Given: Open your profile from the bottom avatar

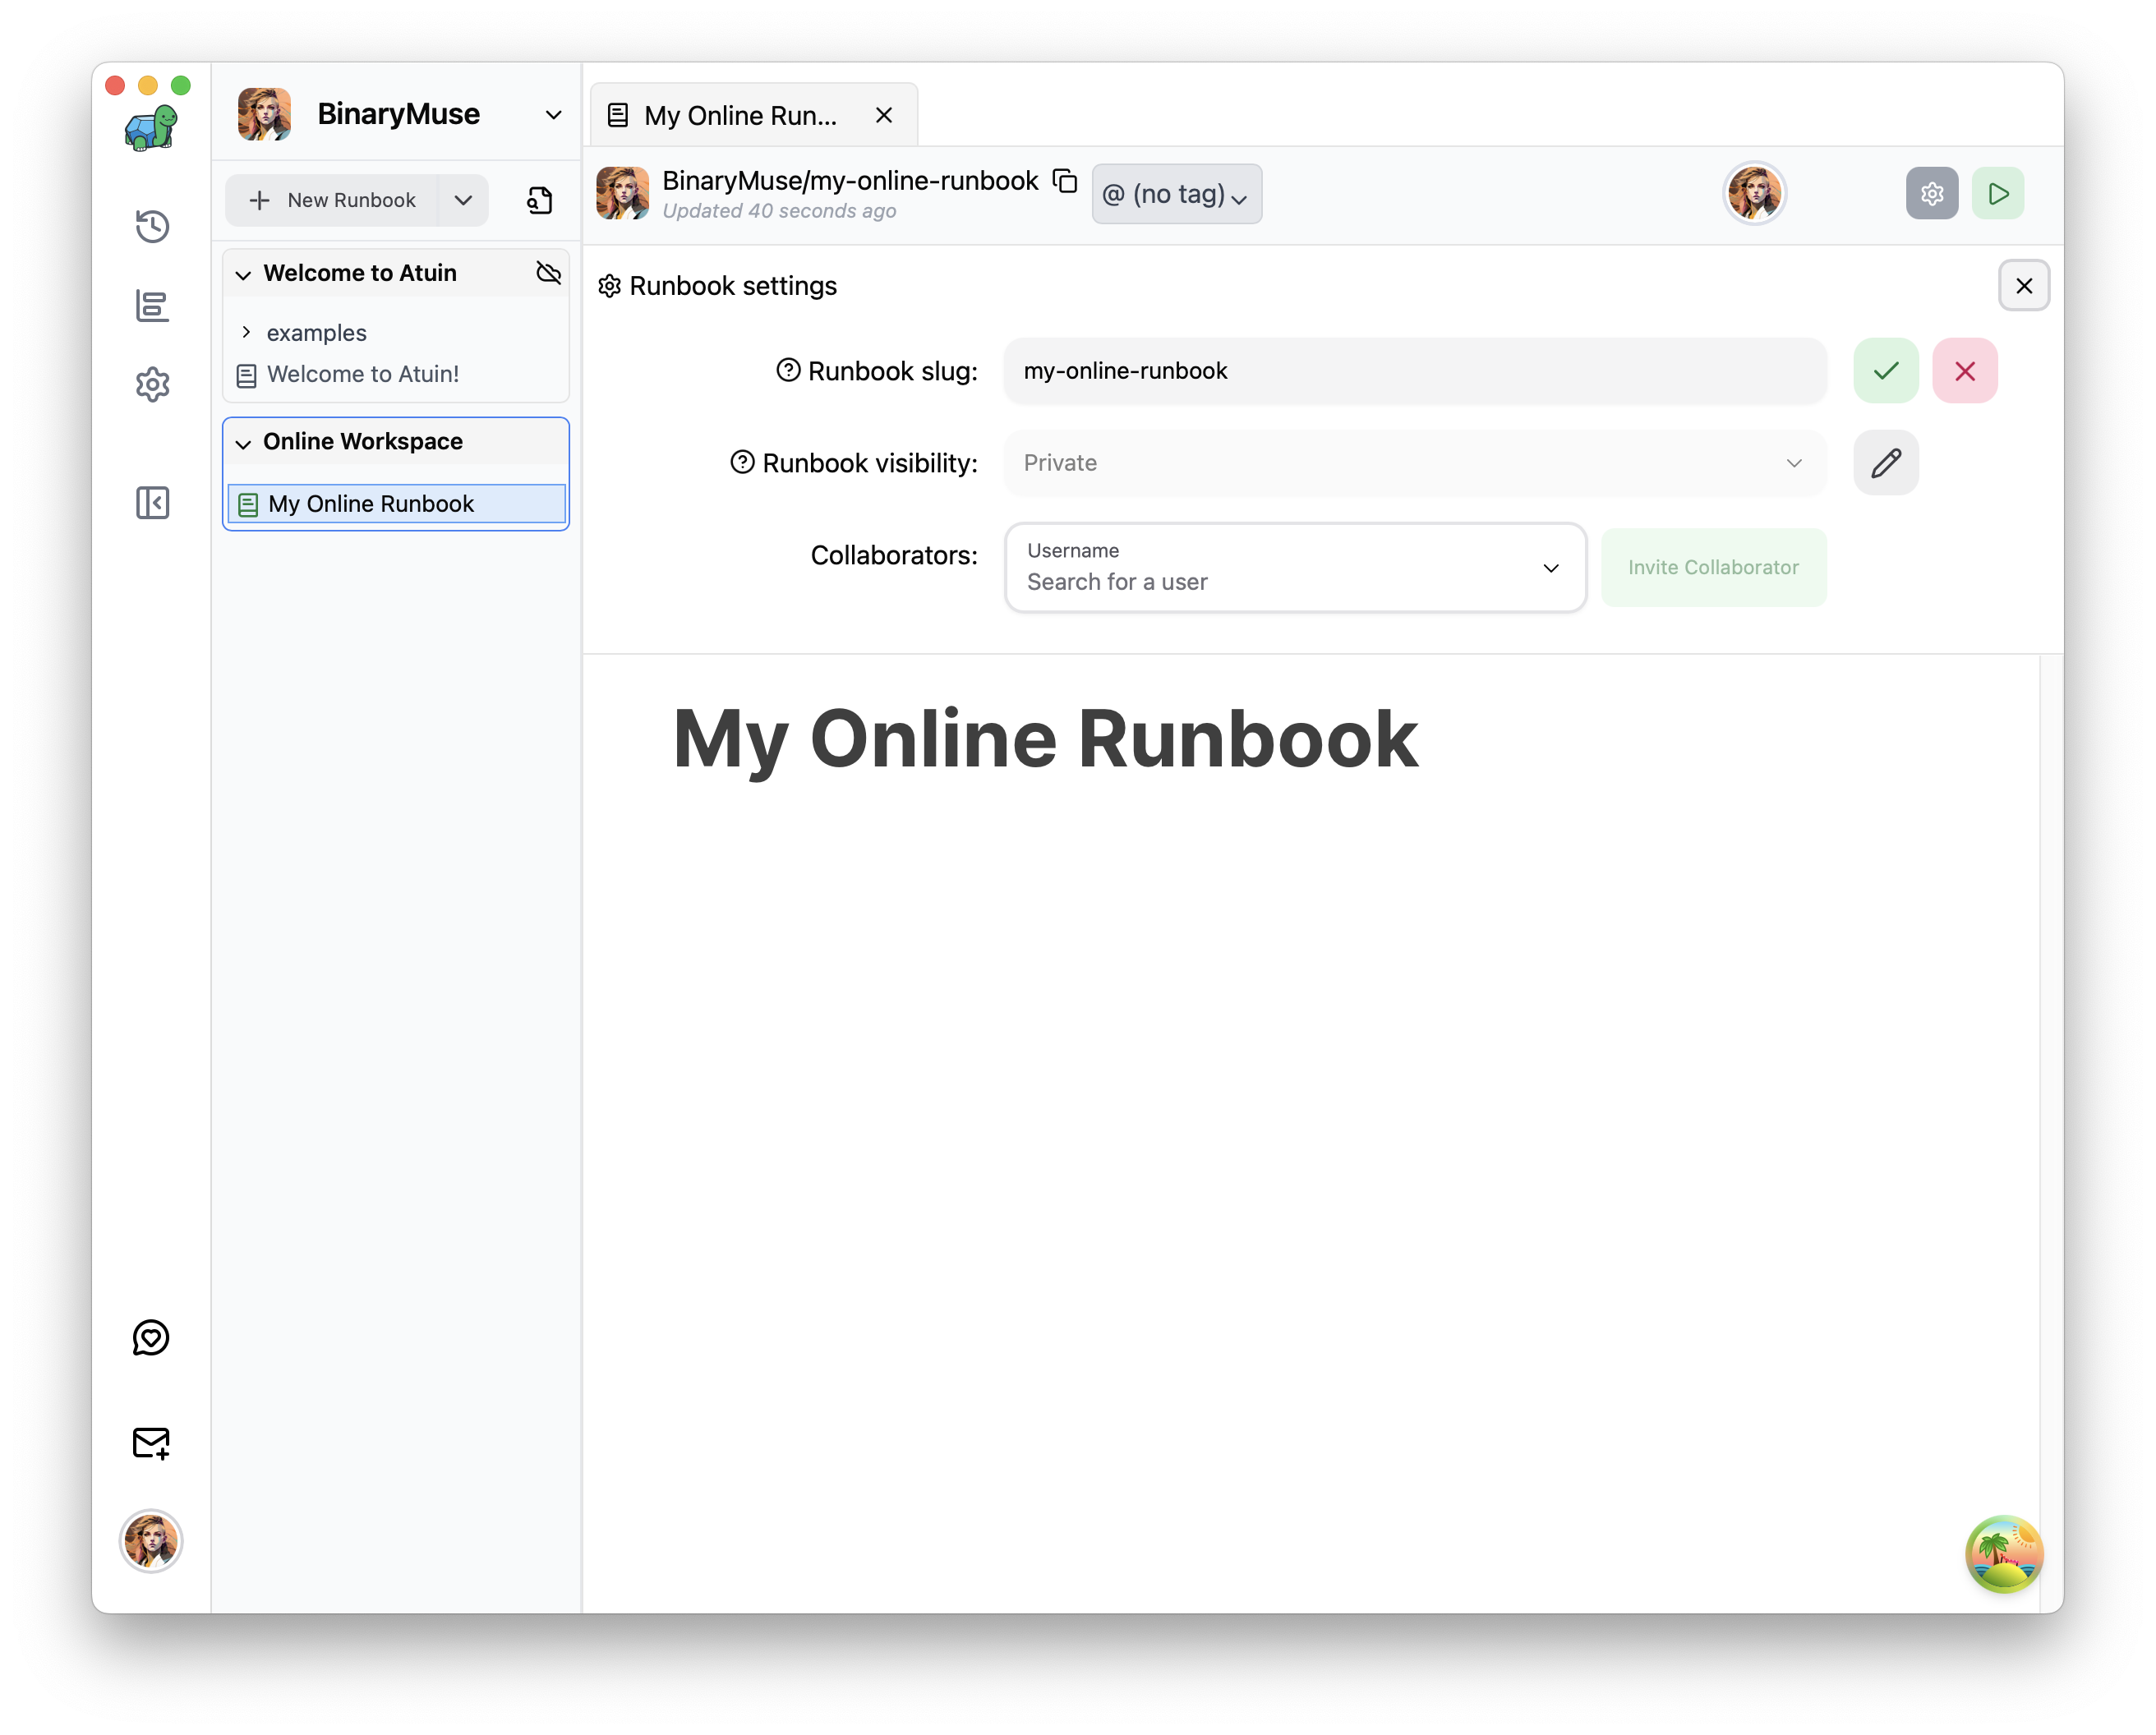Looking at the screenshot, I should coord(151,1541).
